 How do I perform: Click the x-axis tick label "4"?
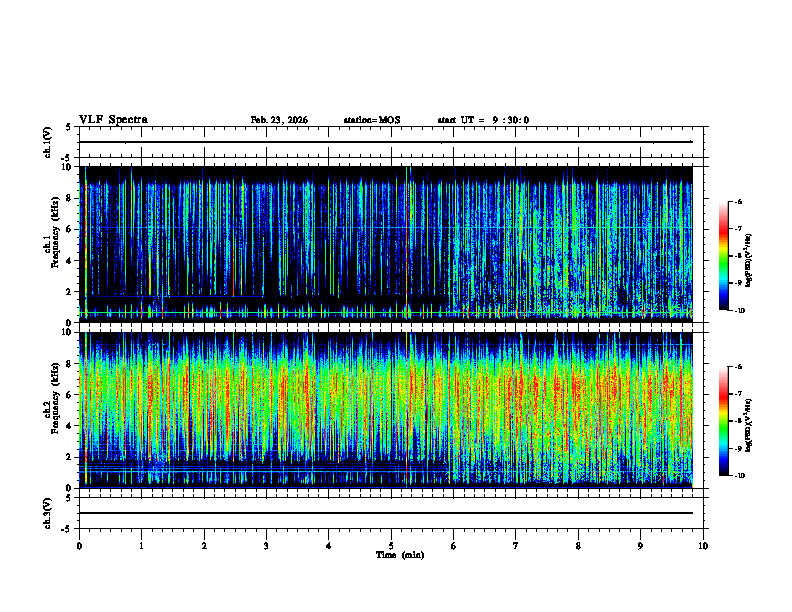(x=328, y=546)
